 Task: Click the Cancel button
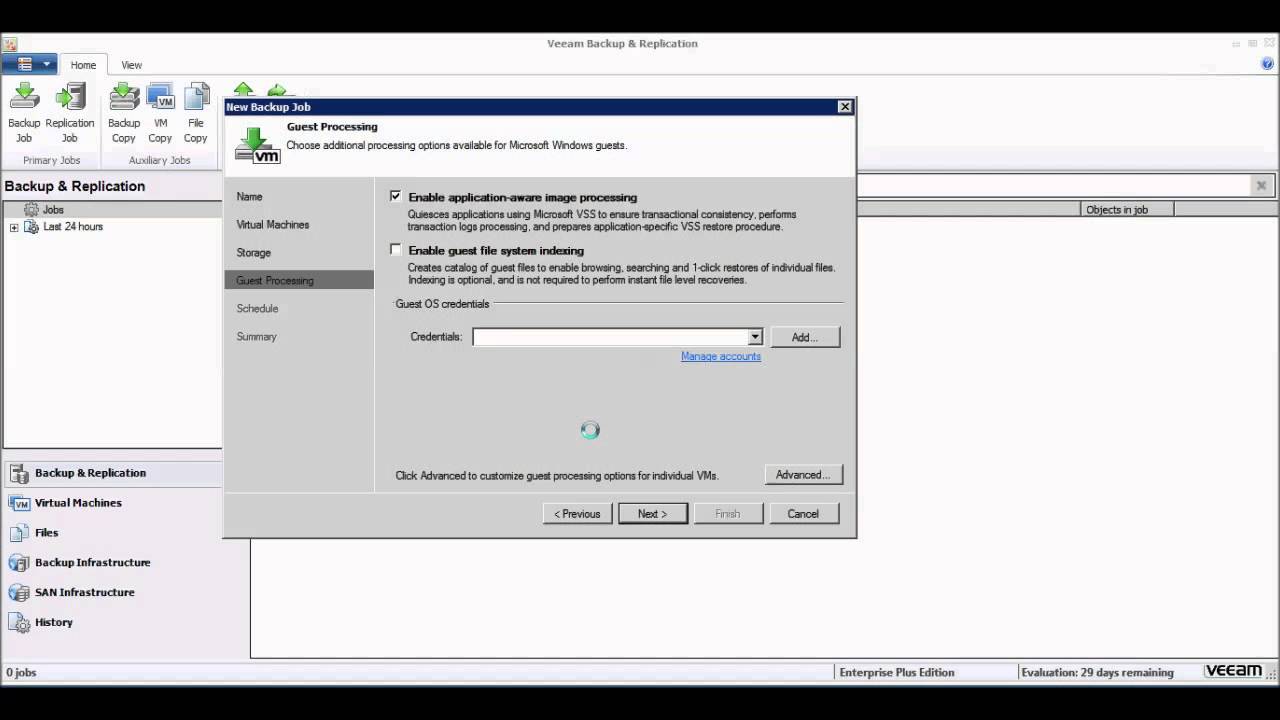point(803,514)
